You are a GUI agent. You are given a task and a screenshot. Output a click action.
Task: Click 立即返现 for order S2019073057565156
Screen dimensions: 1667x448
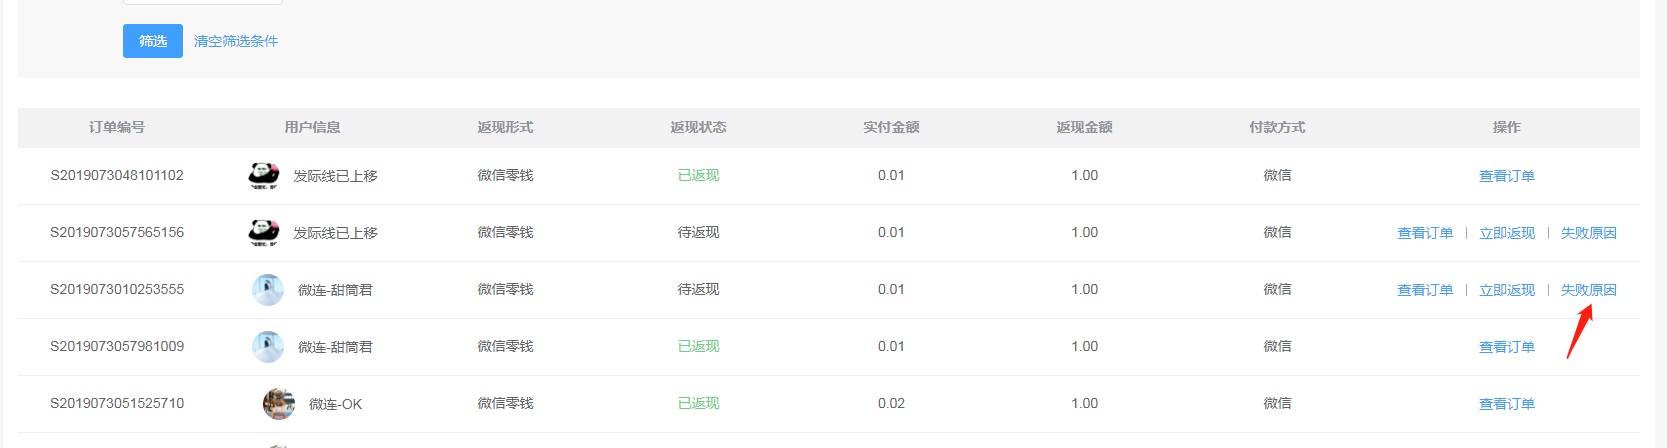coord(1507,233)
